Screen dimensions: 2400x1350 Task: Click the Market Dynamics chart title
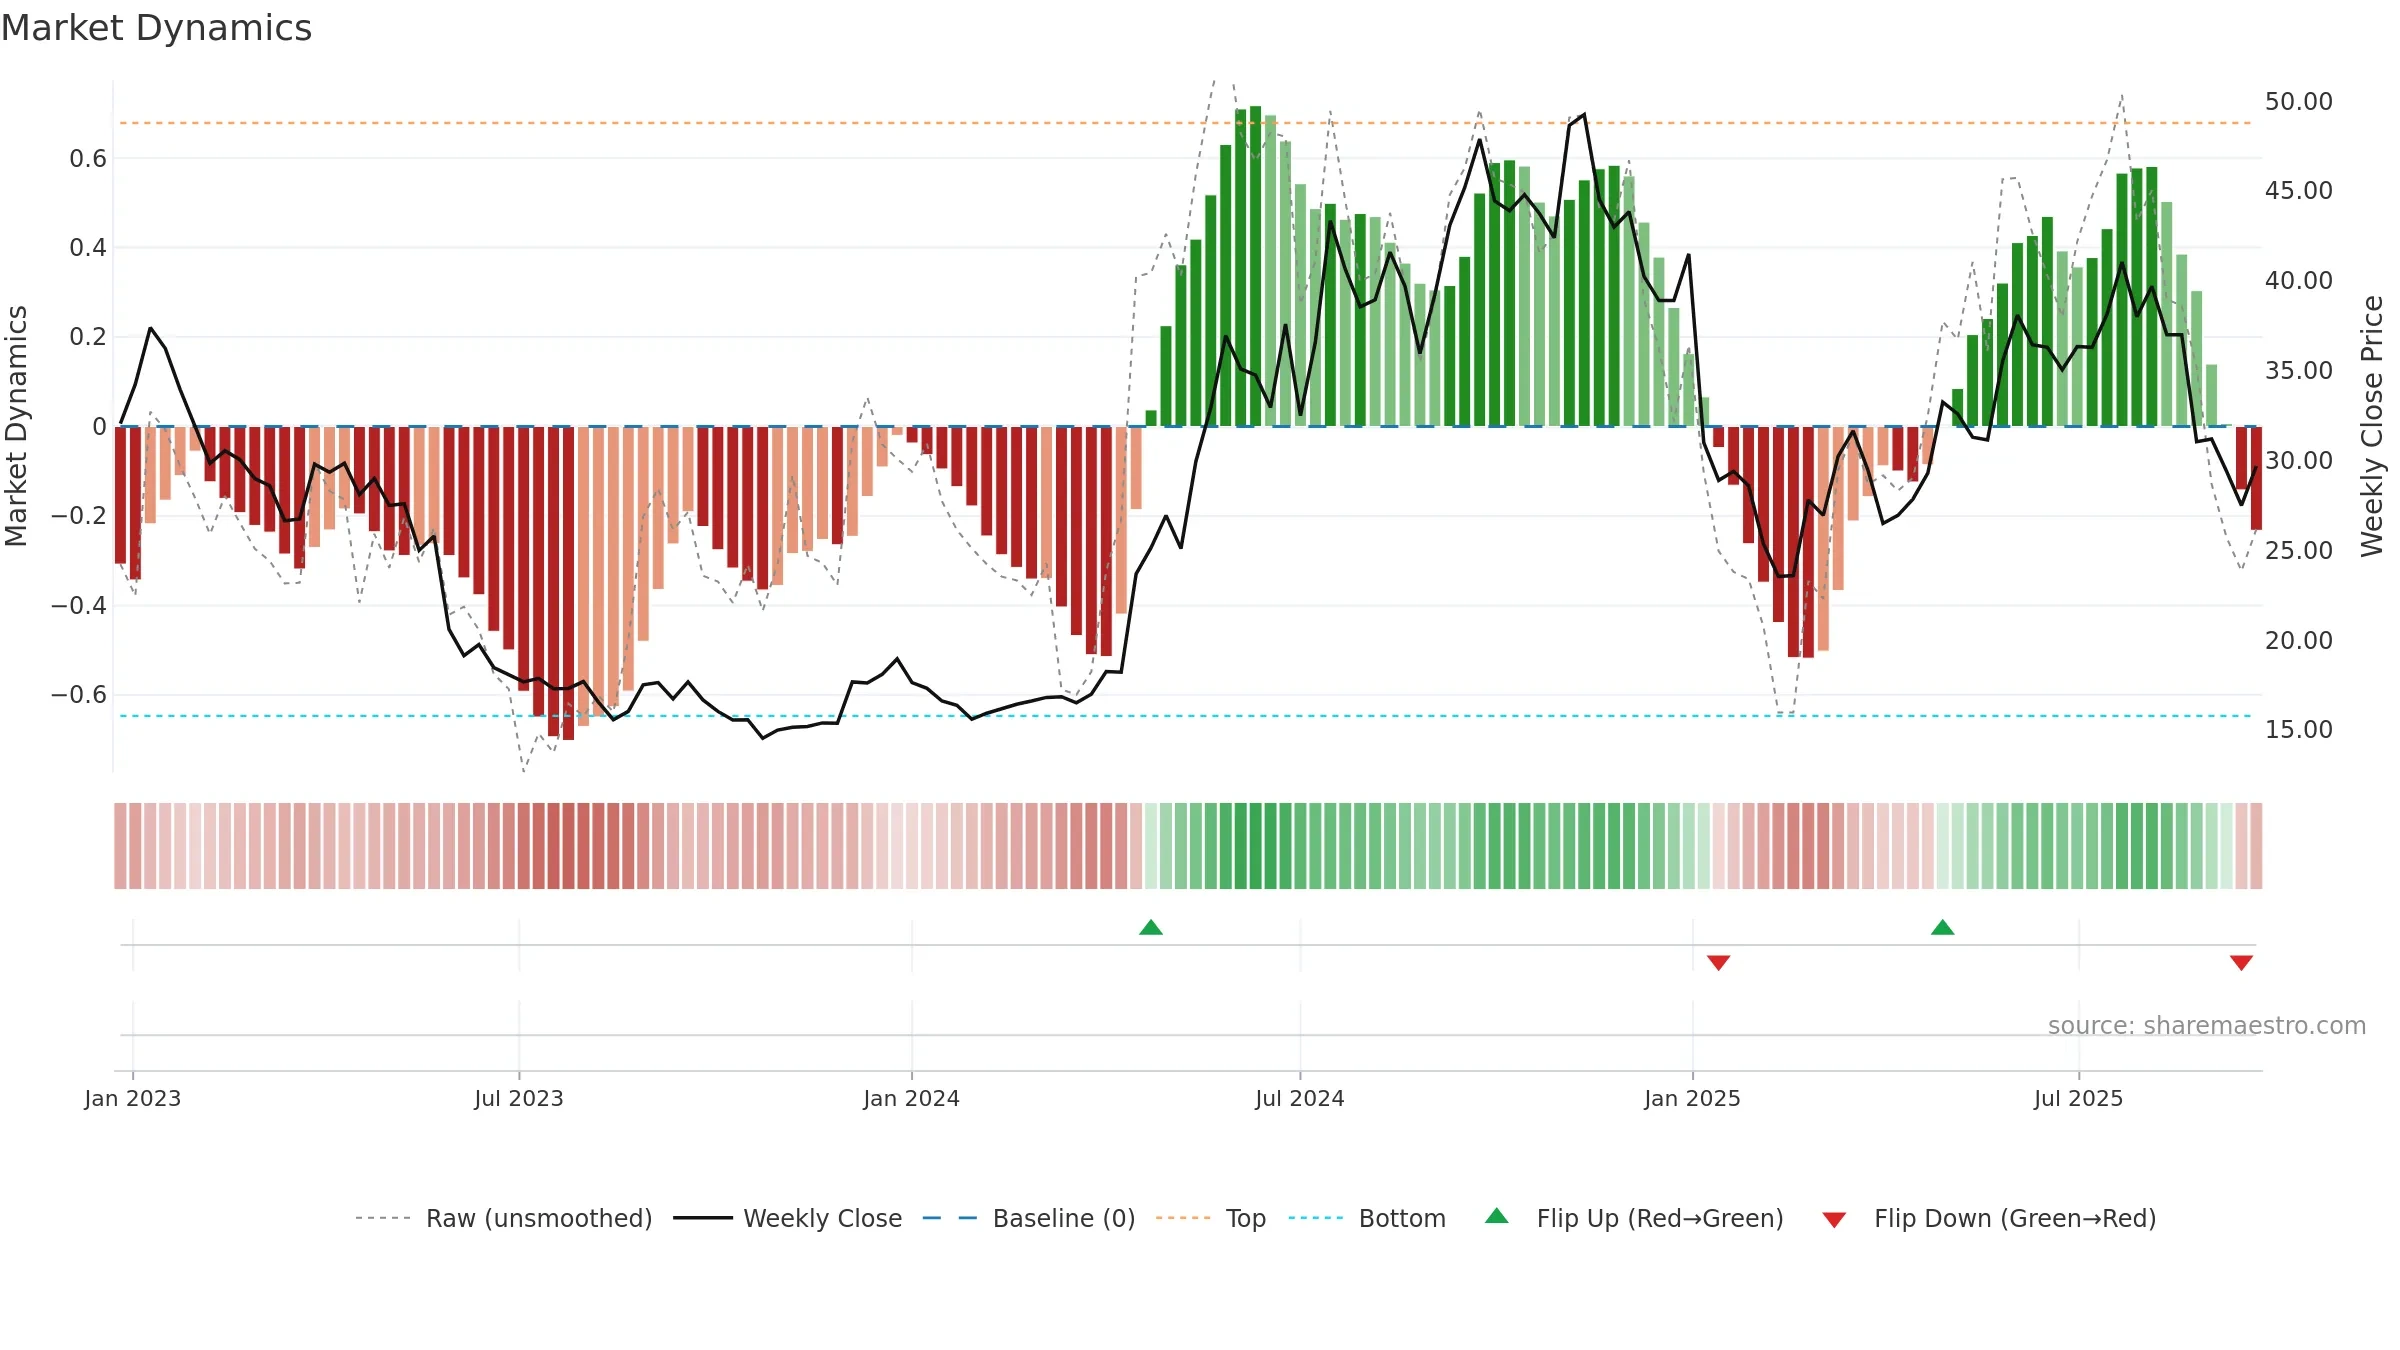click(x=156, y=28)
